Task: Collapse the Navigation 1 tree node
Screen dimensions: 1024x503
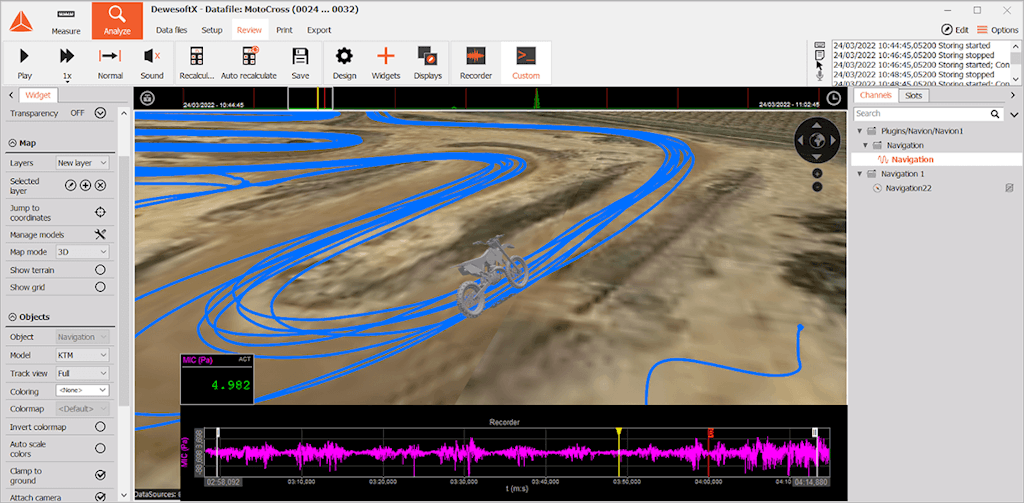Action: coord(859,174)
